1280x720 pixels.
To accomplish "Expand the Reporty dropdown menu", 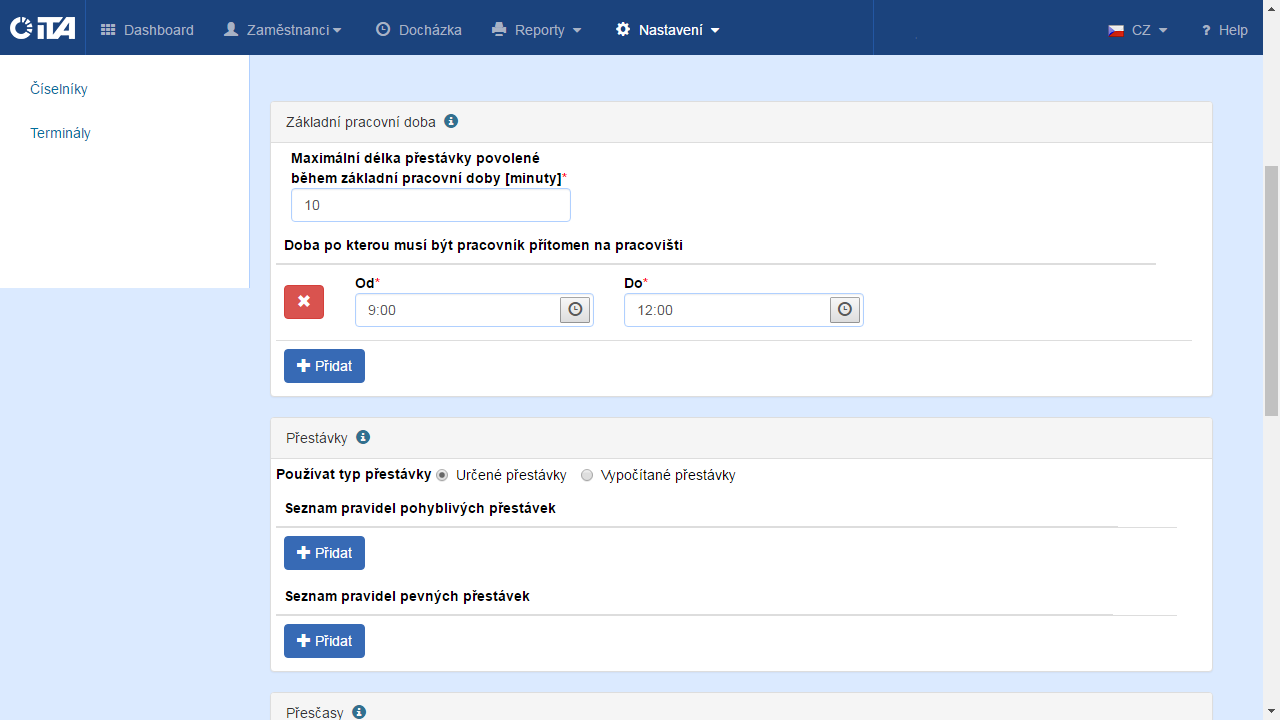I will pyautogui.click(x=537, y=30).
